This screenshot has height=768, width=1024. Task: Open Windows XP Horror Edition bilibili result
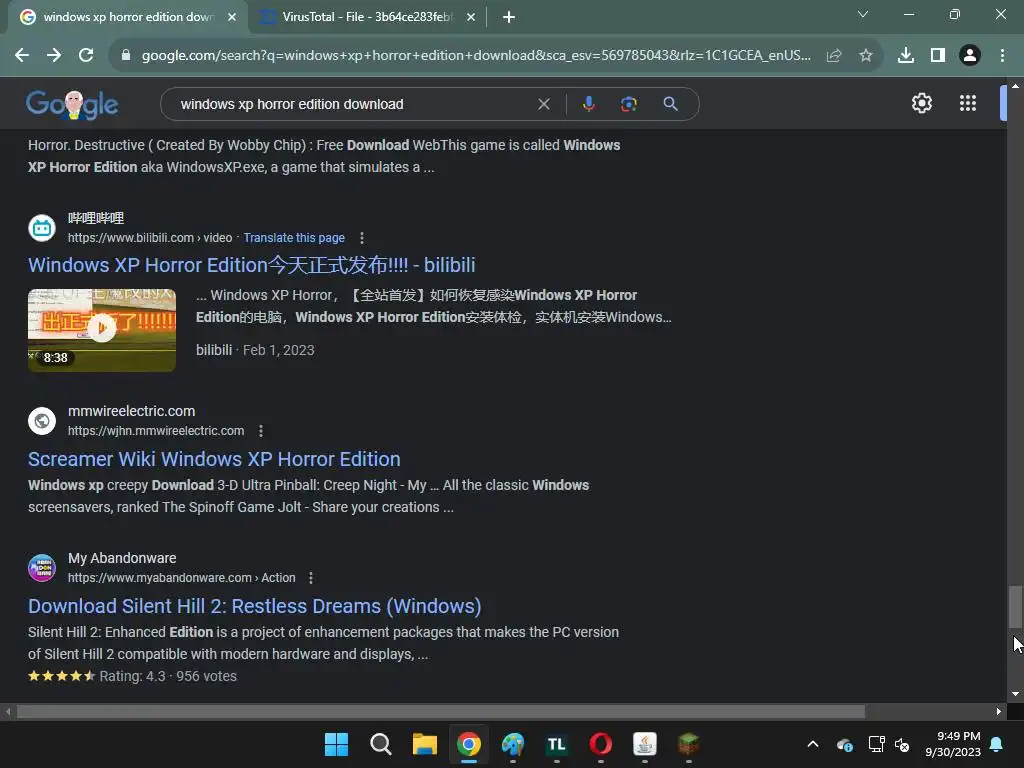[x=251, y=264]
